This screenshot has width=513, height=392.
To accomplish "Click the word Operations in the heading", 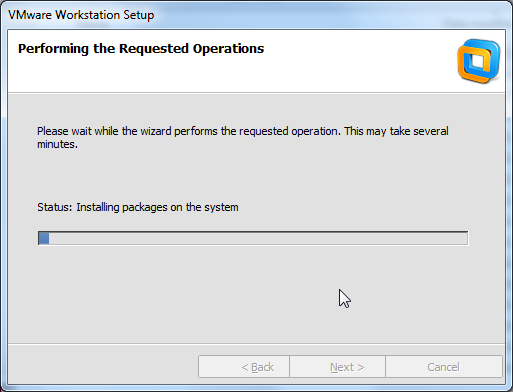I will pyautogui.click(x=228, y=49).
